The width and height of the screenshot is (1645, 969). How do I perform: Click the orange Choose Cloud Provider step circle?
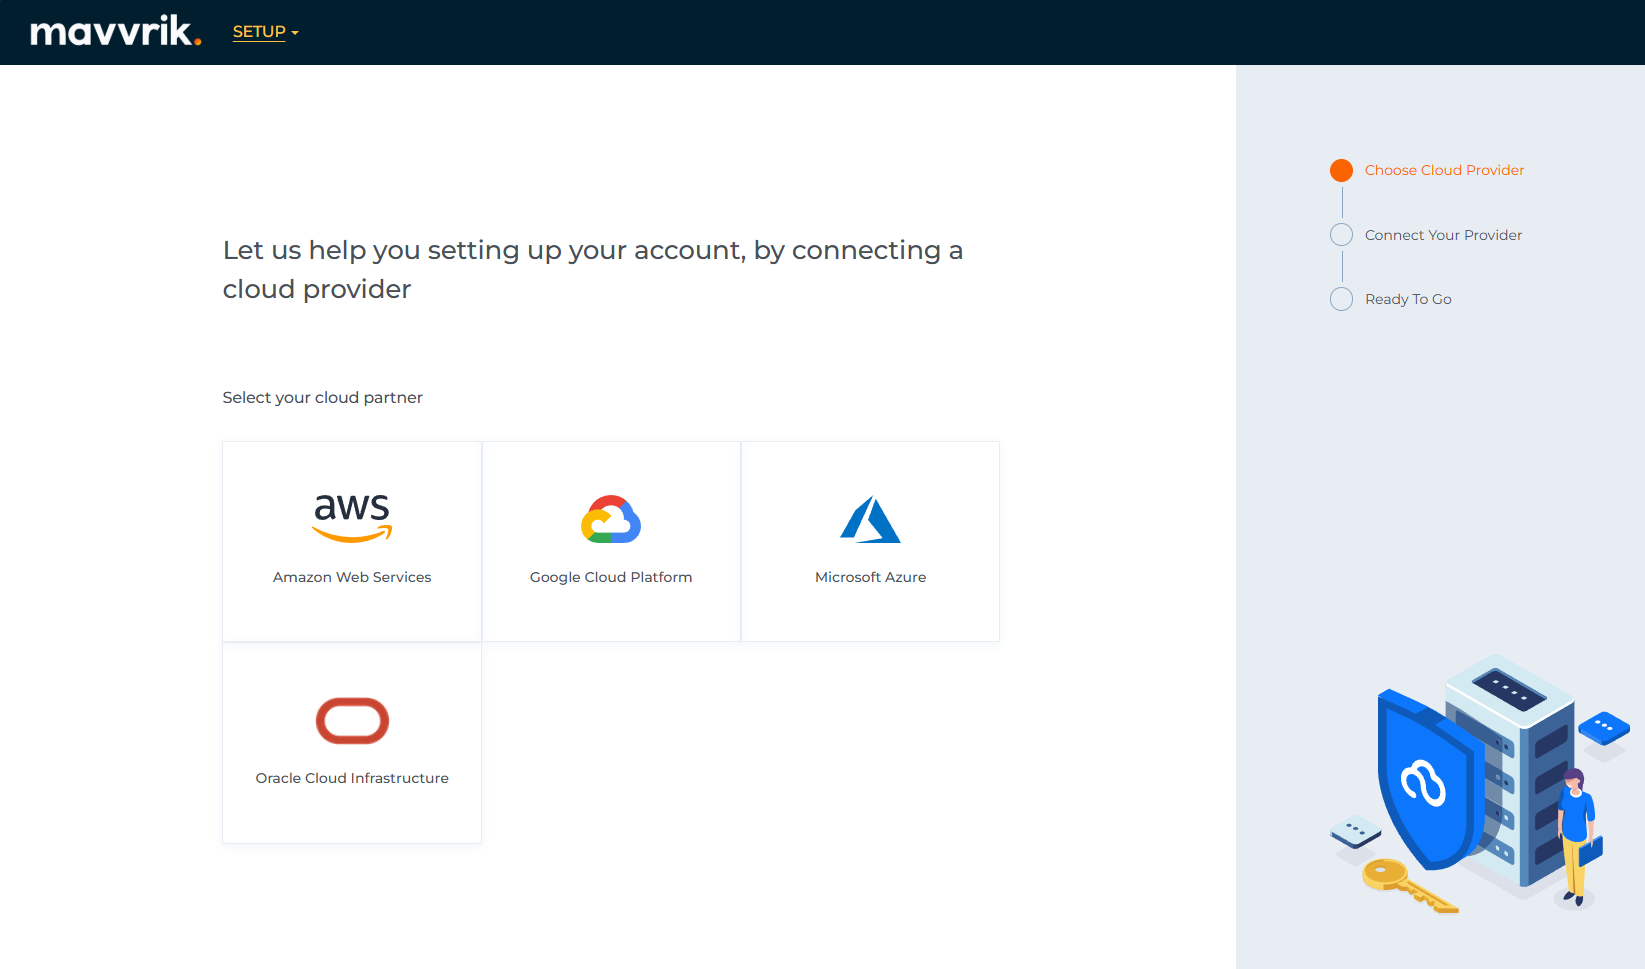pyautogui.click(x=1341, y=170)
